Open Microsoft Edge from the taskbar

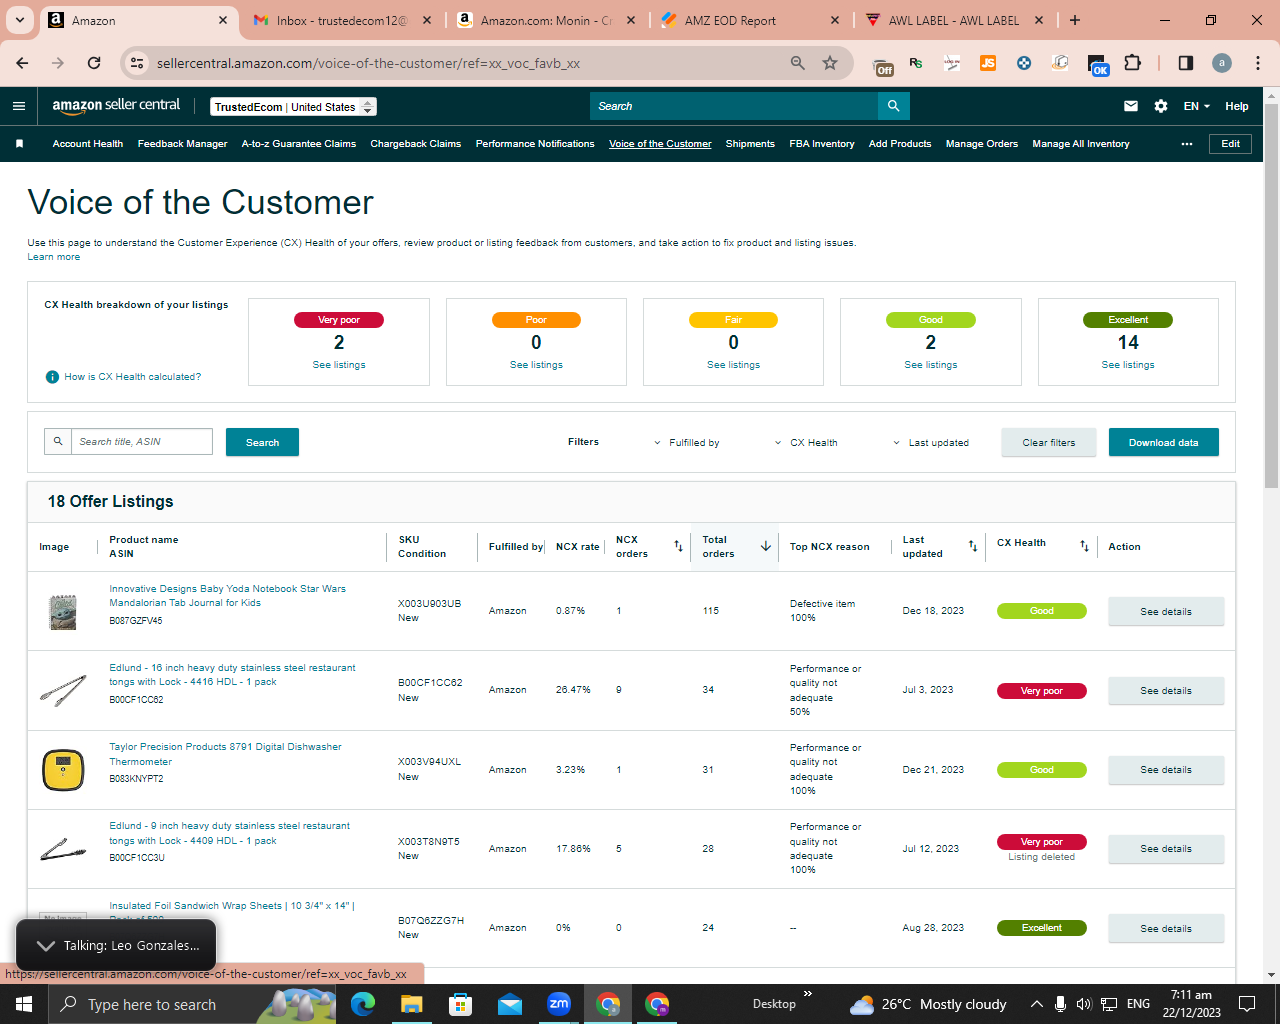coord(363,1004)
